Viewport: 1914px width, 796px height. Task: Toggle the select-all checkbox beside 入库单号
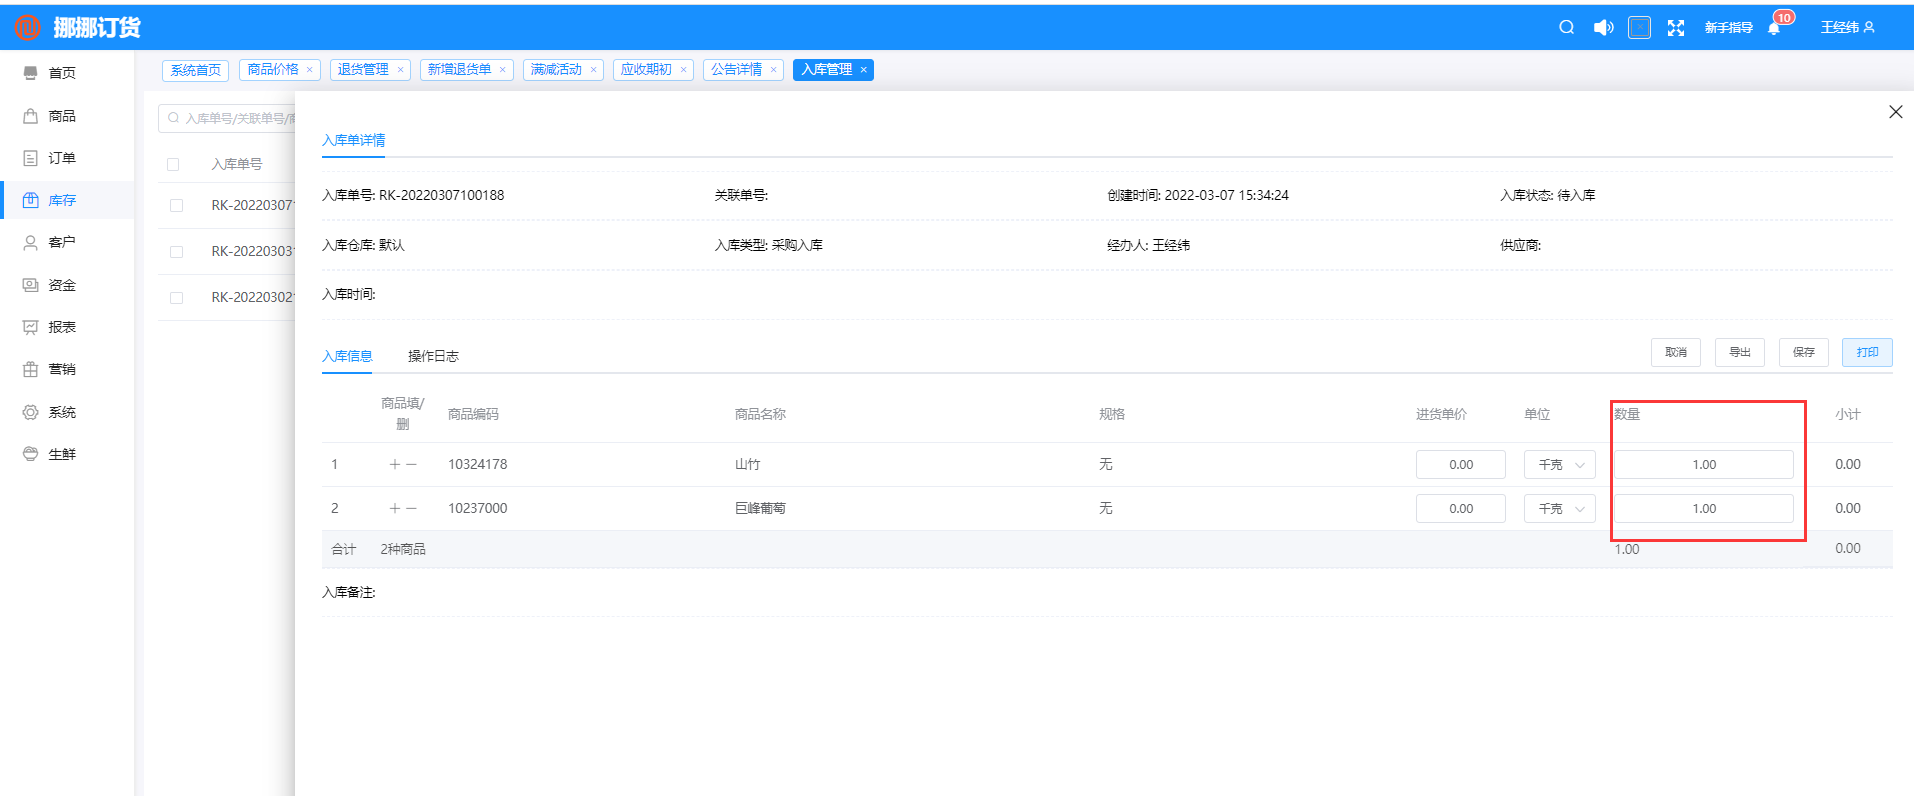point(173,165)
